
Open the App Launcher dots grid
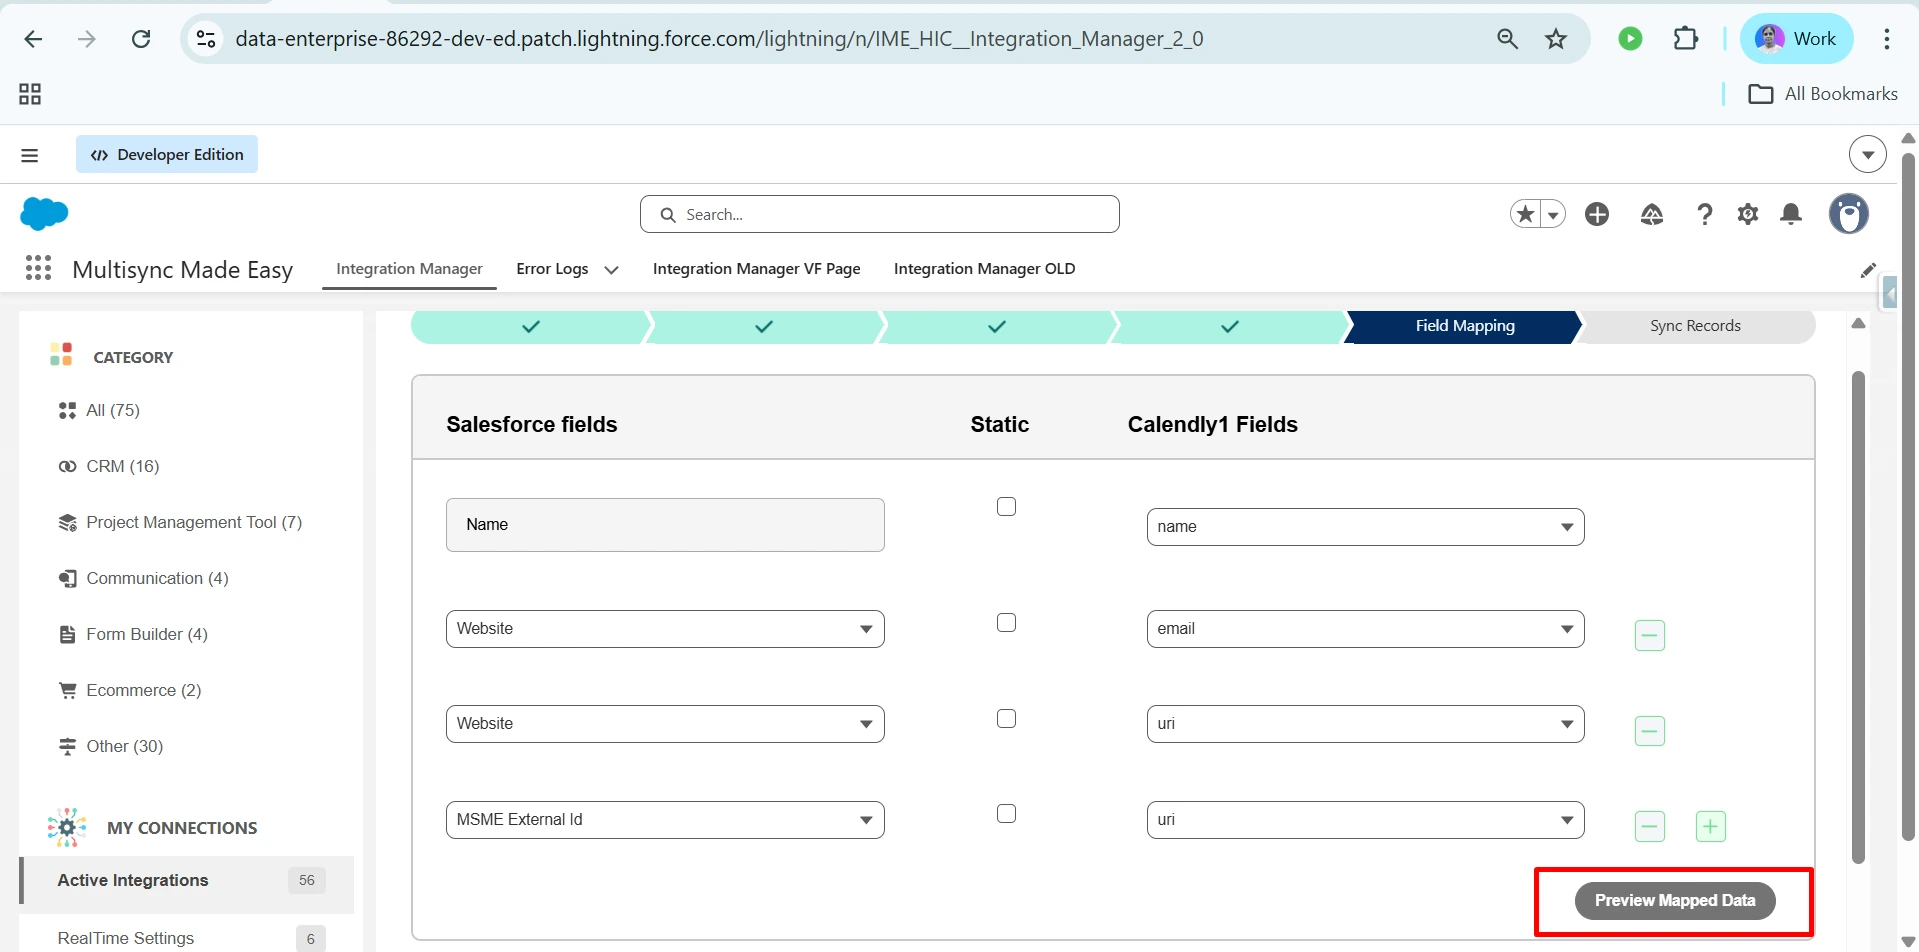click(38, 268)
